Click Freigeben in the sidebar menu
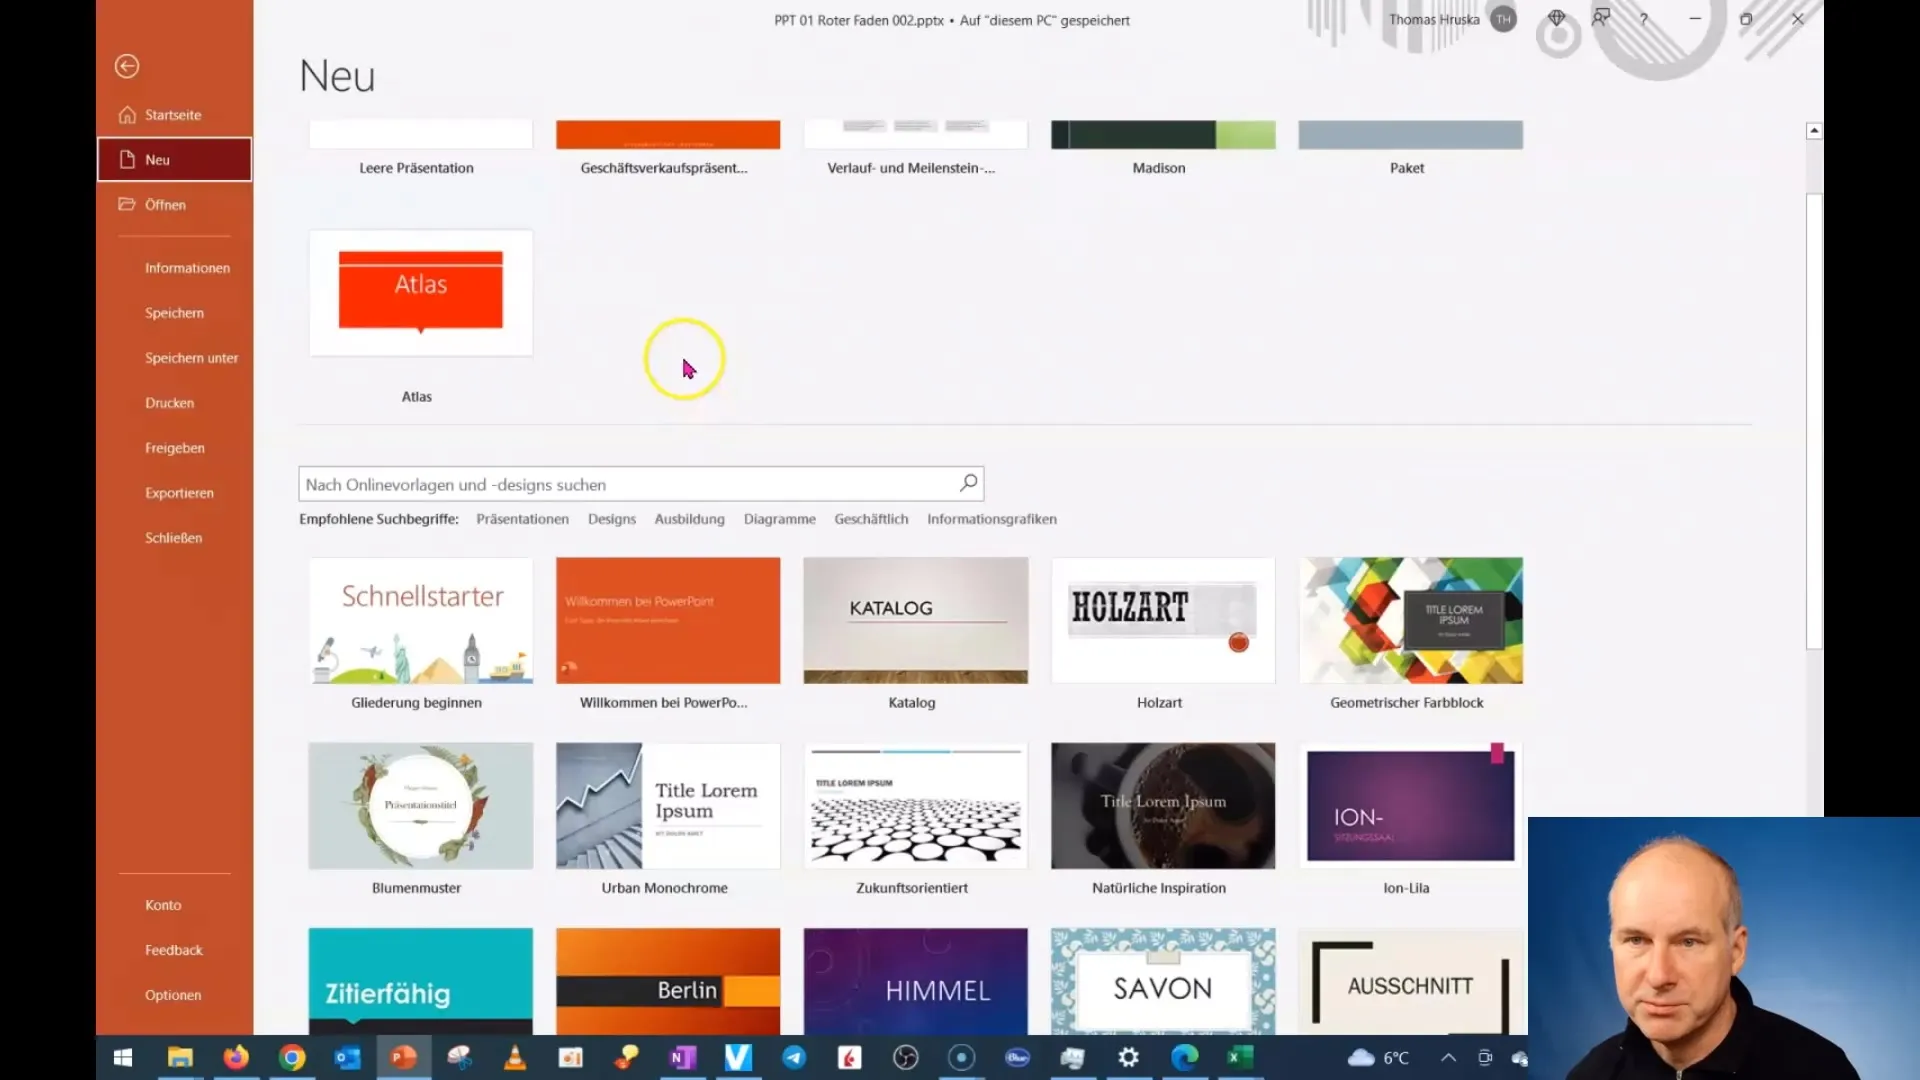 (173, 447)
